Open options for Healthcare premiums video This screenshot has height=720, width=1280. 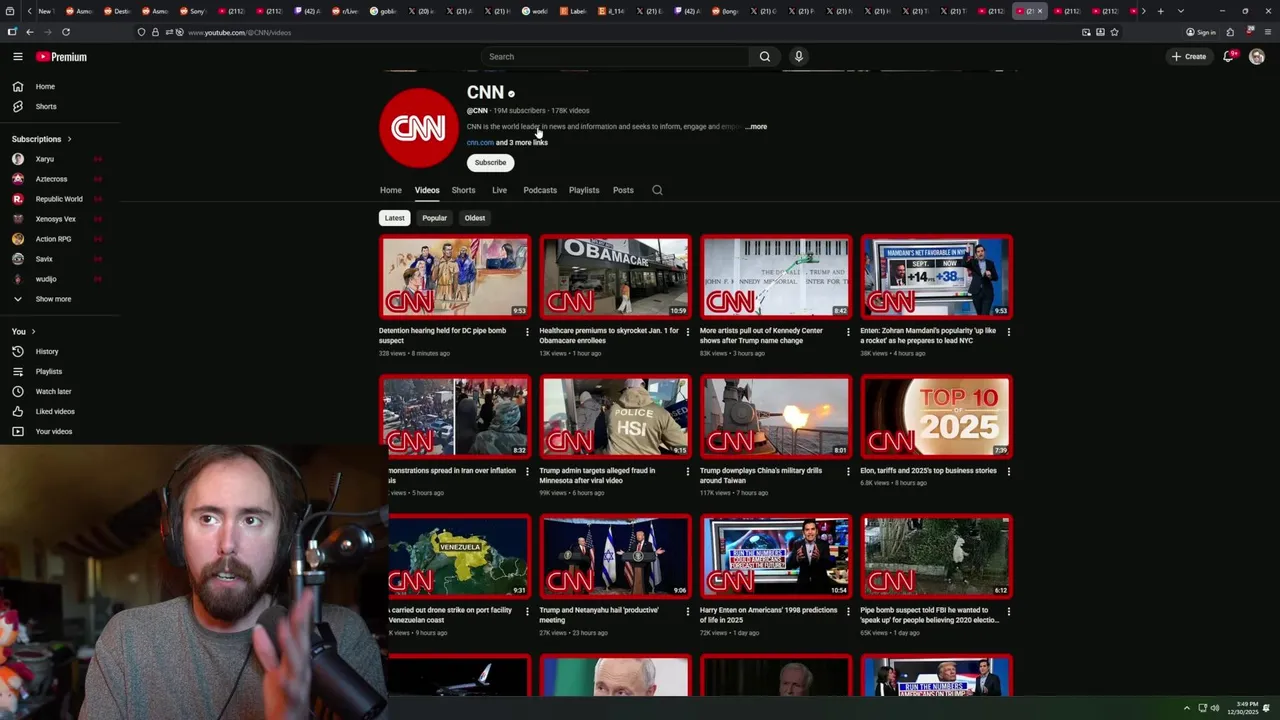click(687, 332)
